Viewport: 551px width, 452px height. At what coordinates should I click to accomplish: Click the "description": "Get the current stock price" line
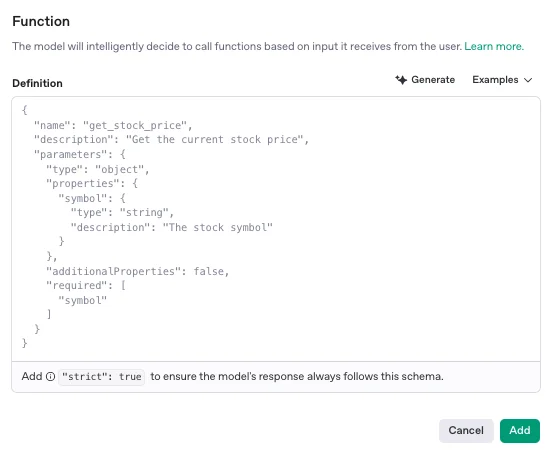coord(171,140)
